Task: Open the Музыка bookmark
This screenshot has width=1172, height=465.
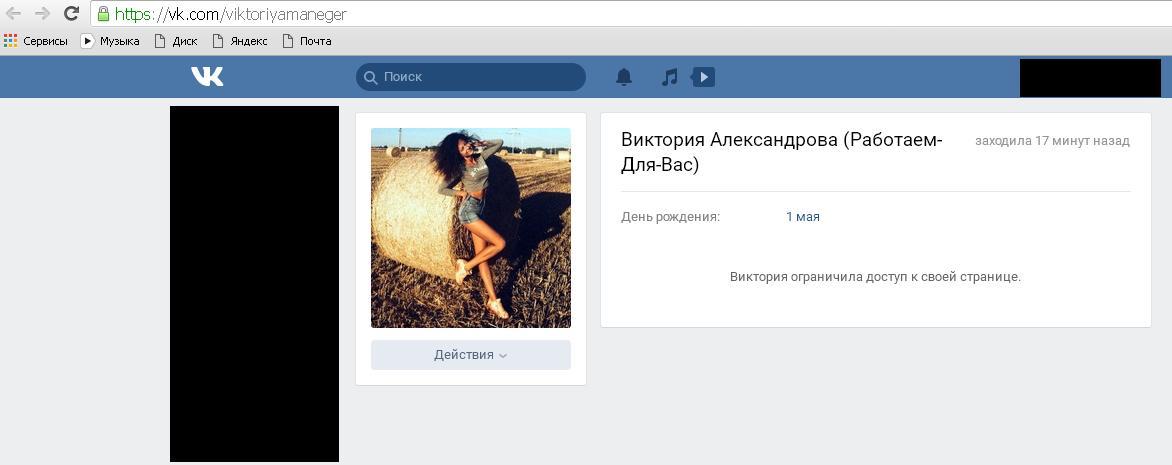Action: (x=110, y=41)
